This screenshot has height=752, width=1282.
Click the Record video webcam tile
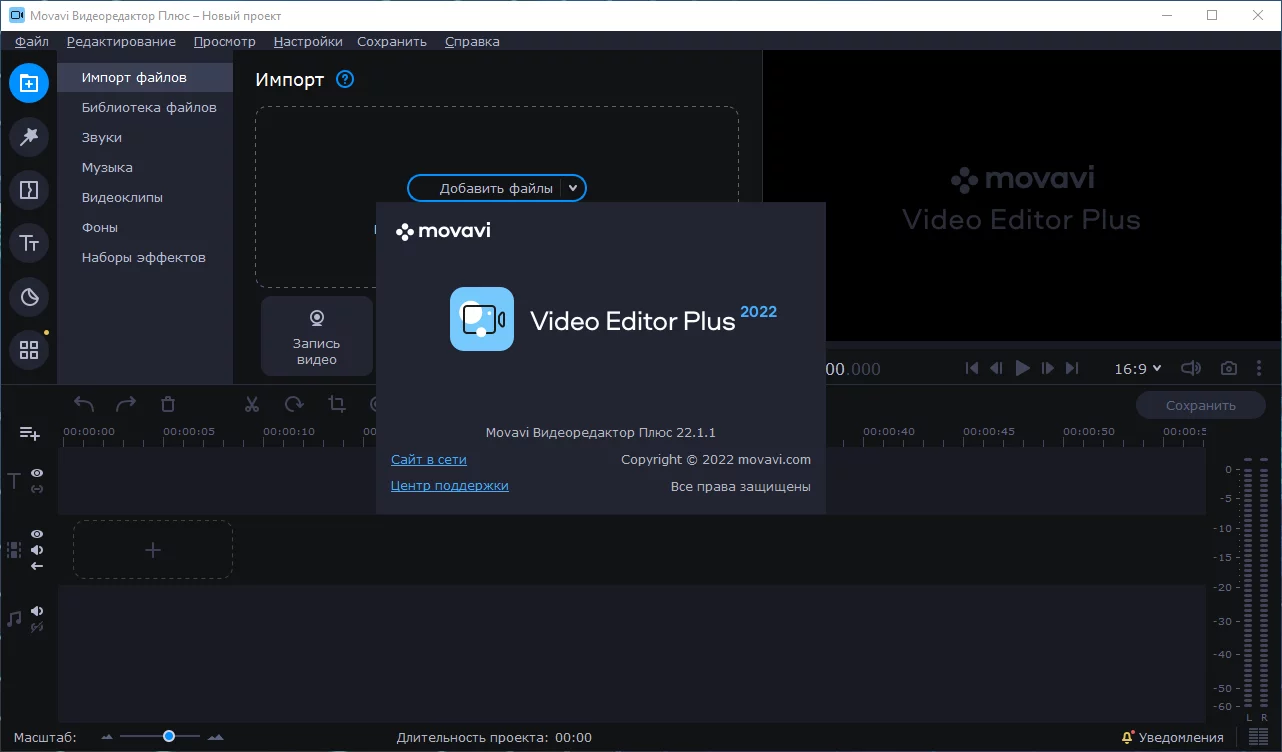[316, 336]
